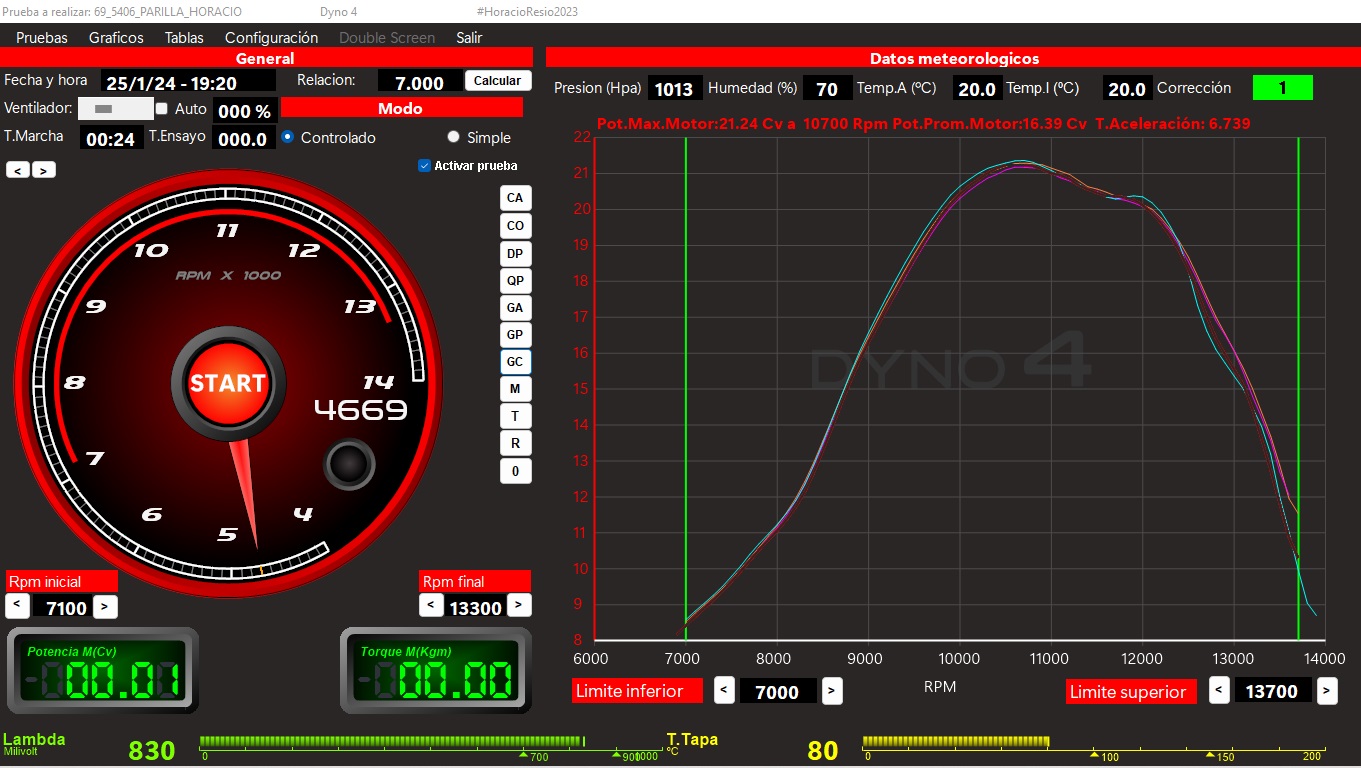Increase Limite superior with right arrow
The width and height of the screenshot is (1361, 768).
[1326, 690]
